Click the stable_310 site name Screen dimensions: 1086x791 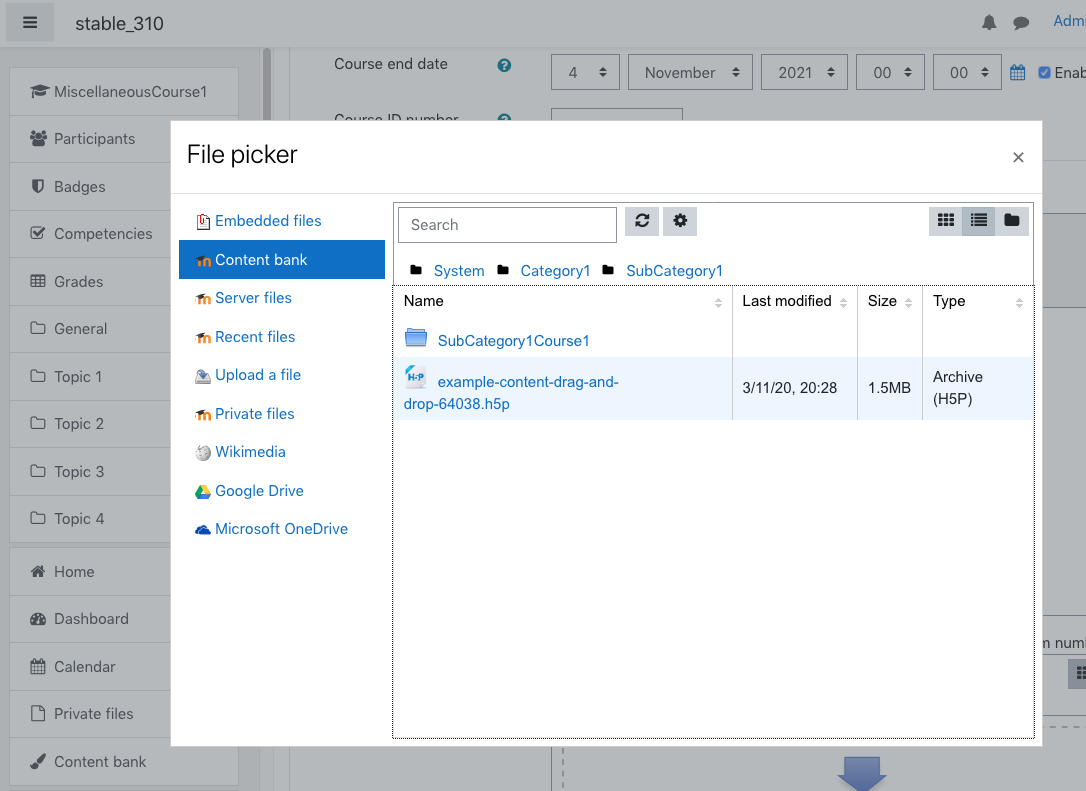click(x=119, y=24)
